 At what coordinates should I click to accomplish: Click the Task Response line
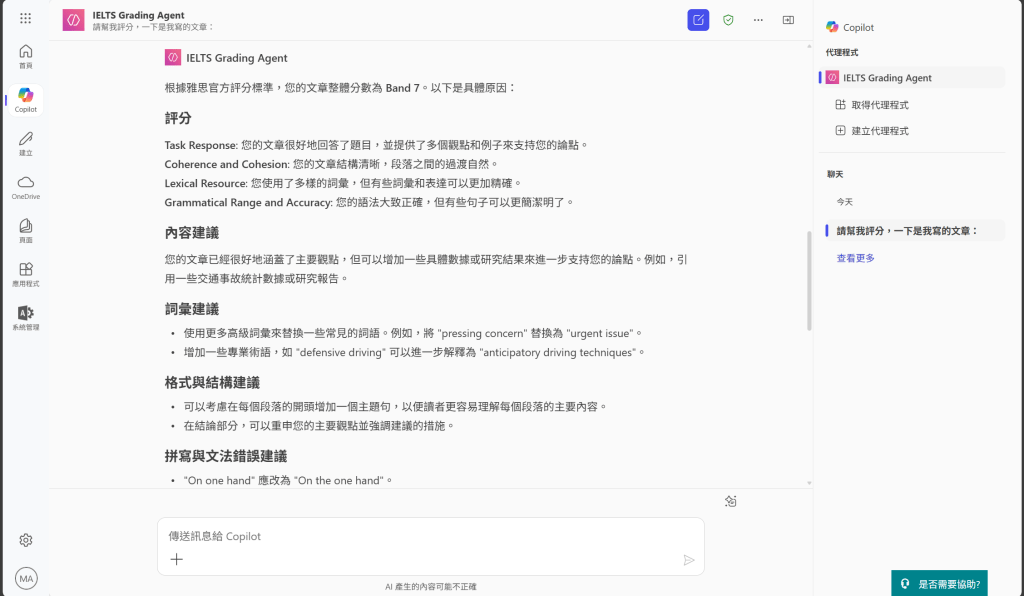pos(377,145)
